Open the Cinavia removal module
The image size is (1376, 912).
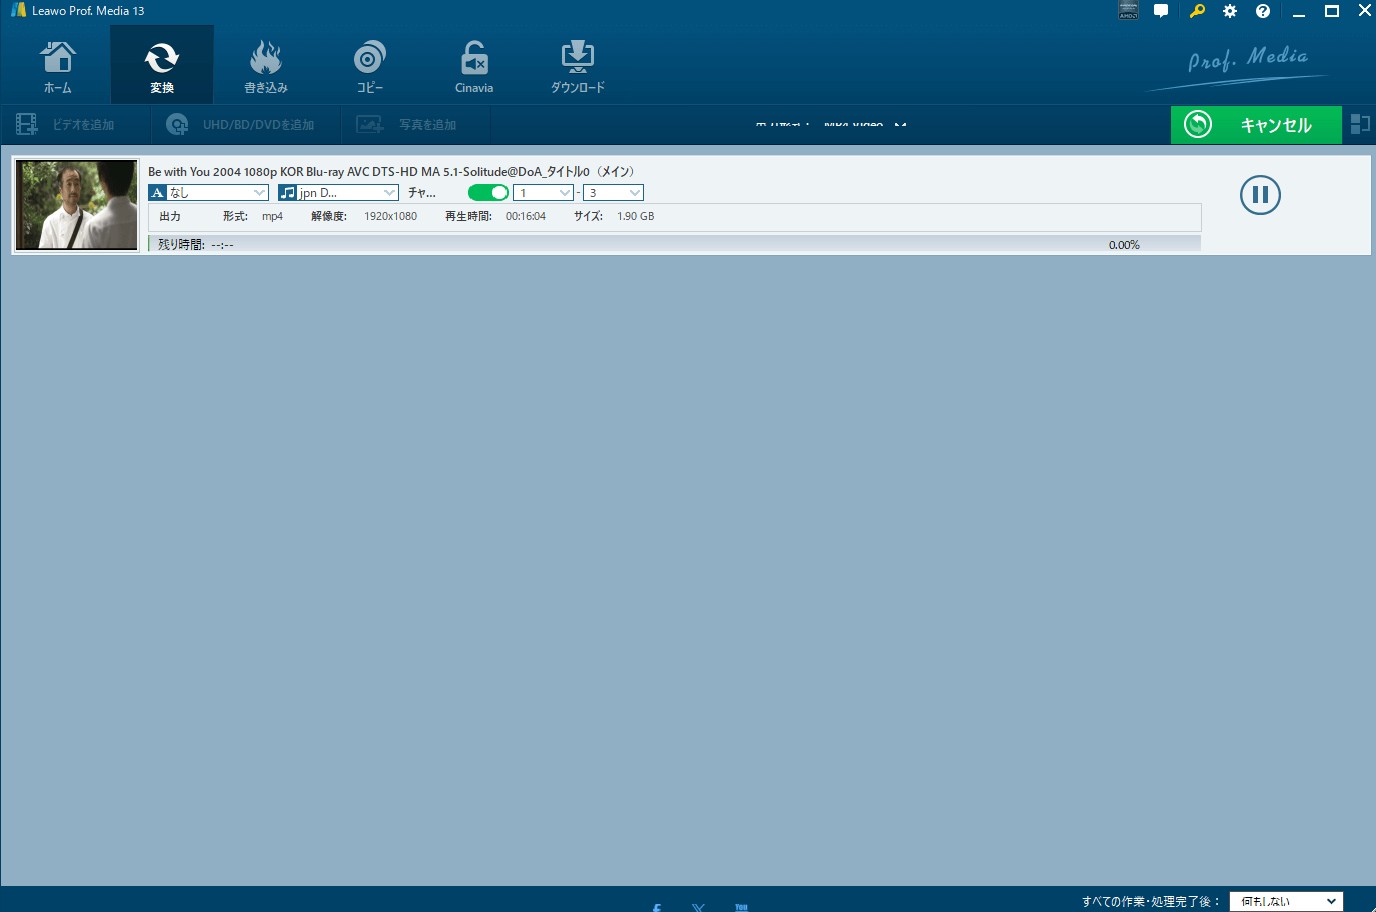pyautogui.click(x=474, y=66)
